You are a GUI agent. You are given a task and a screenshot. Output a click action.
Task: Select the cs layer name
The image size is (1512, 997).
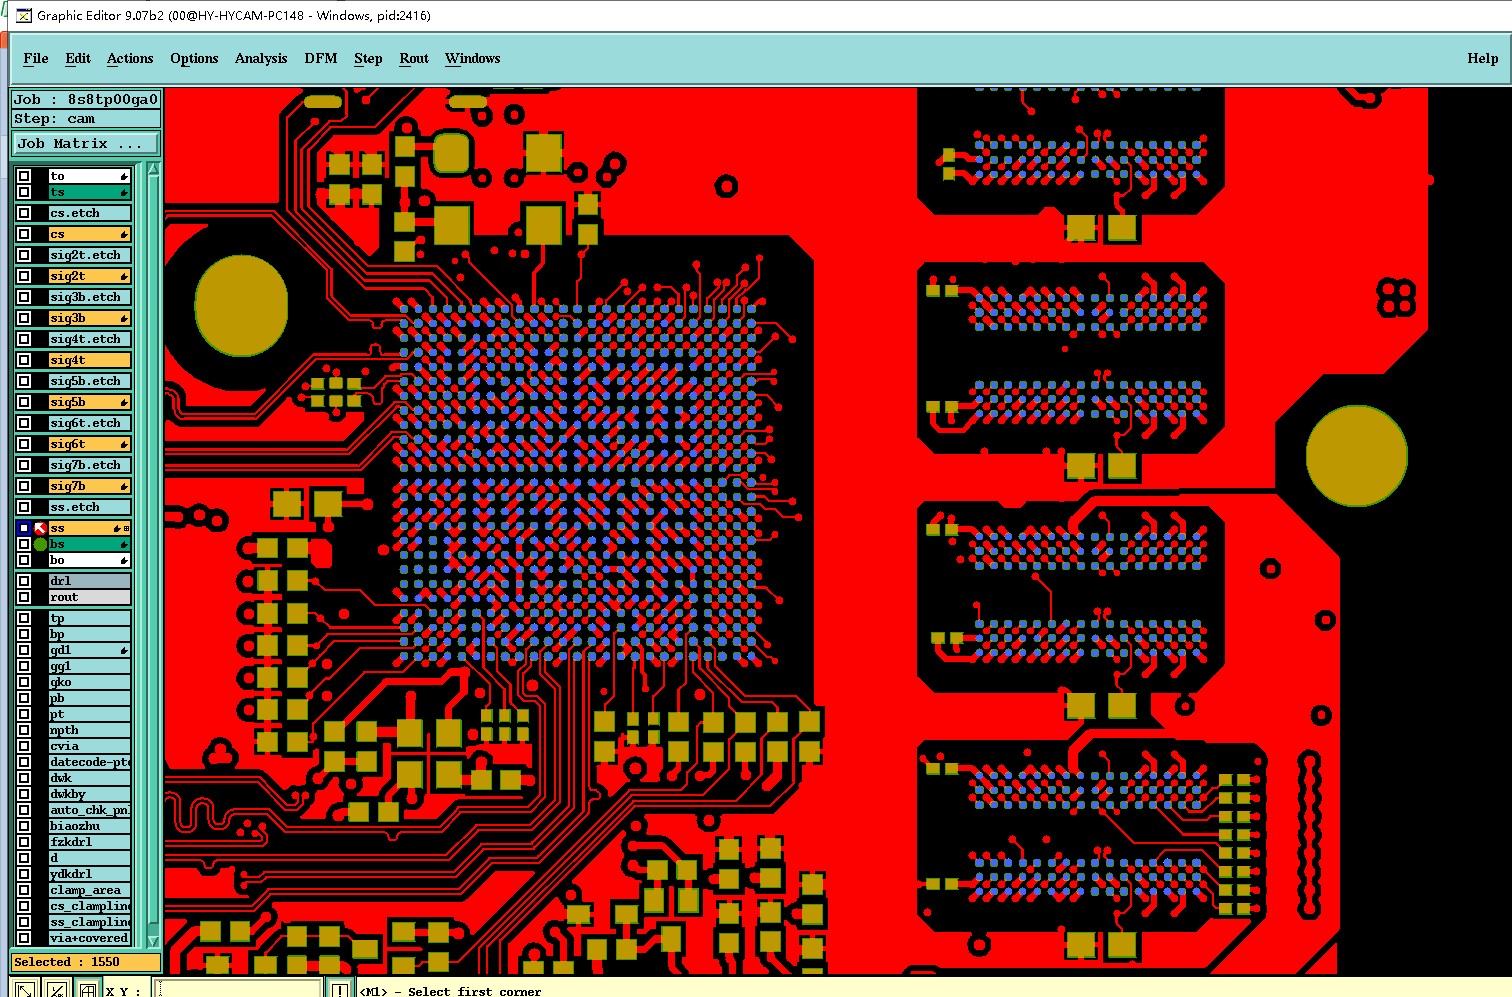[x=90, y=234]
